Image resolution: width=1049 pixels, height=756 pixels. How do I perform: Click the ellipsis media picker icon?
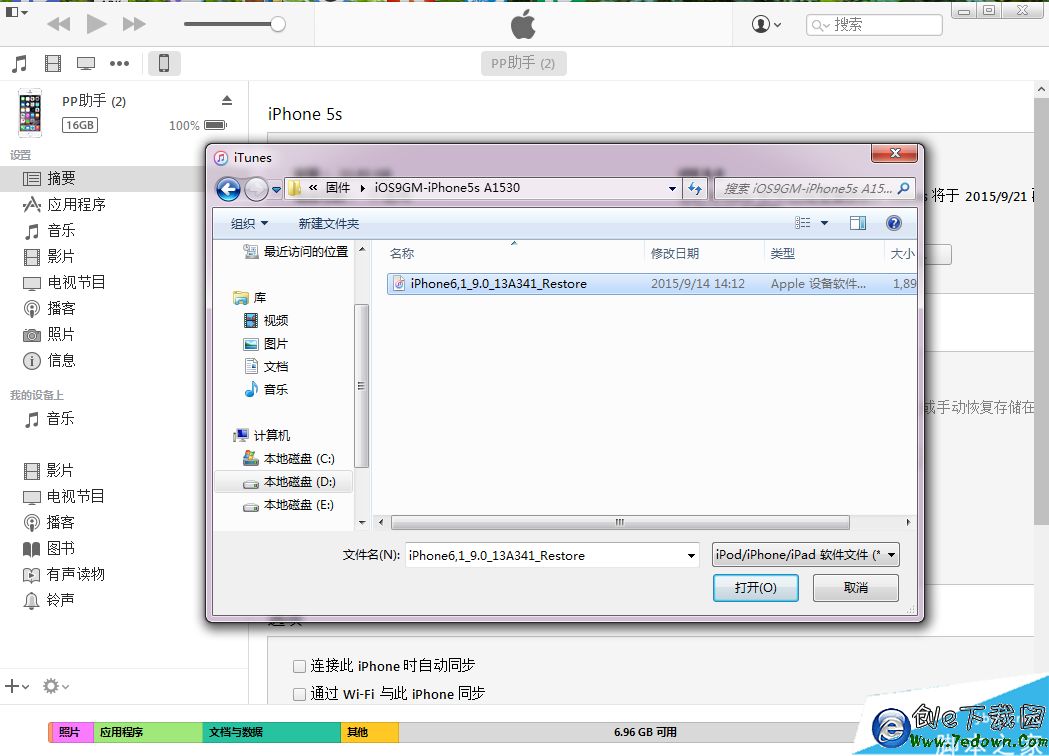pos(119,62)
